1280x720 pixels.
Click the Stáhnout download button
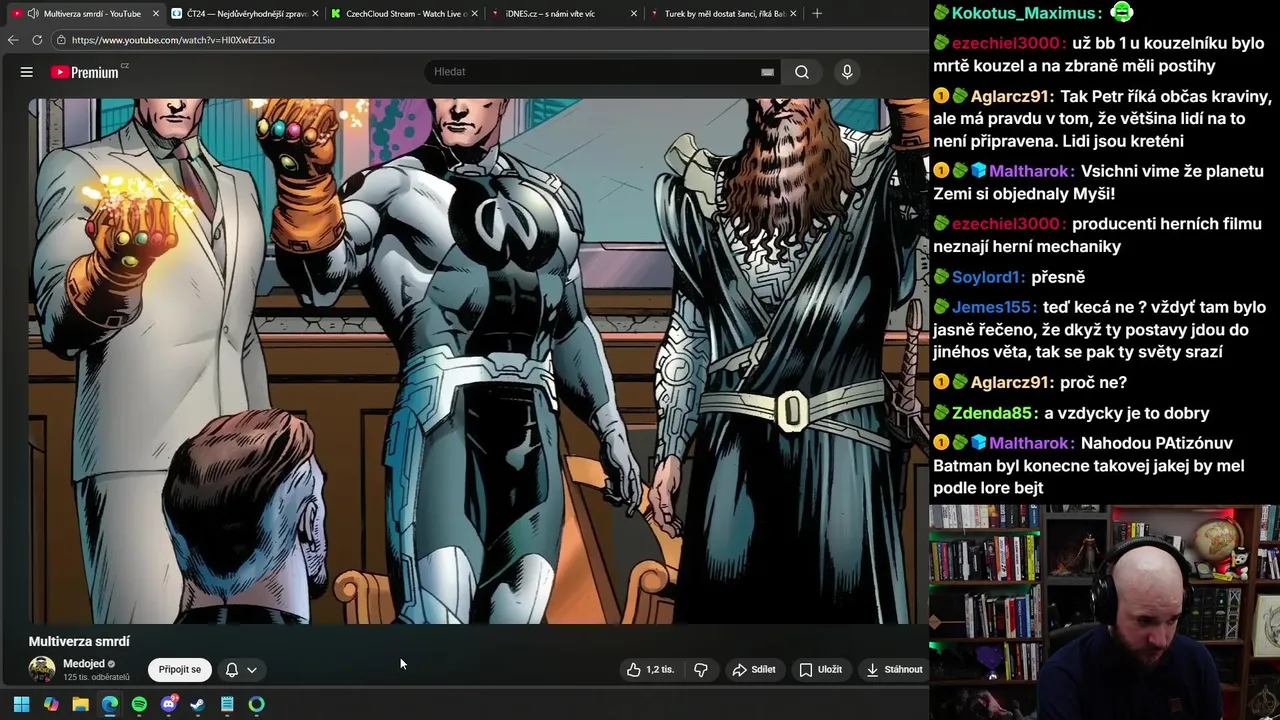point(894,670)
